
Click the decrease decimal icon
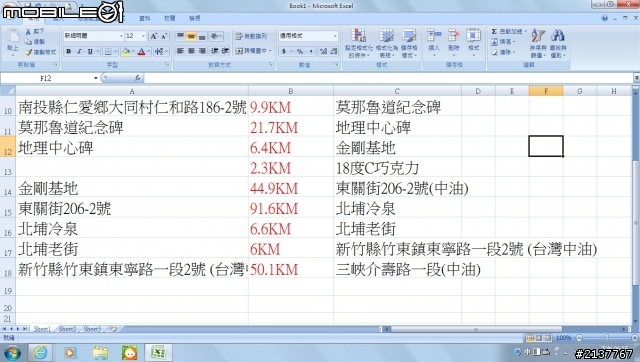point(334,51)
